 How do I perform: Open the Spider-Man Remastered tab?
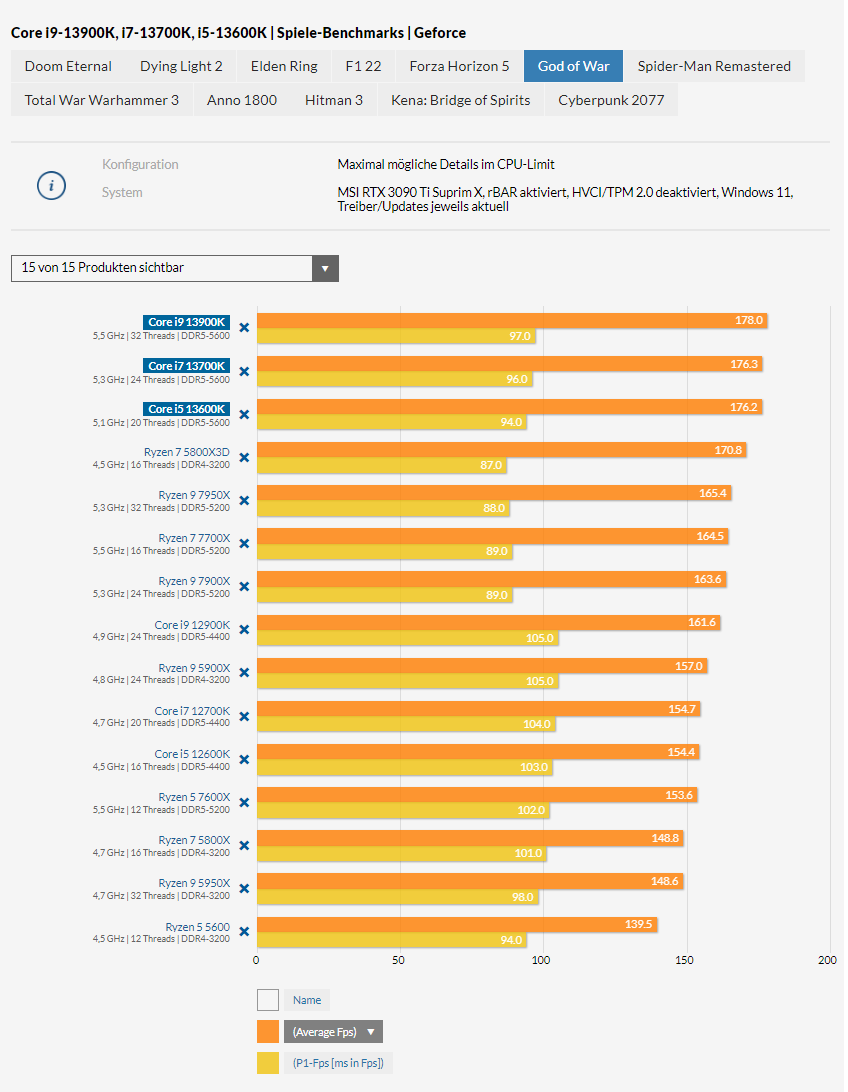tap(714, 66)
